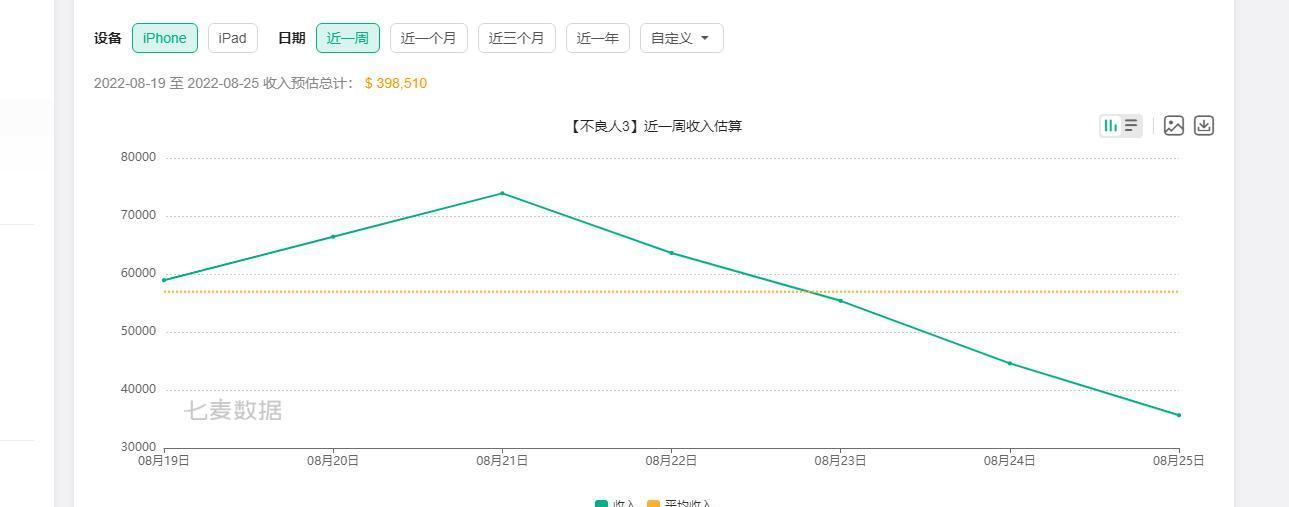
Task: Choose the 近一周 date range
Action: click(348, 38)
